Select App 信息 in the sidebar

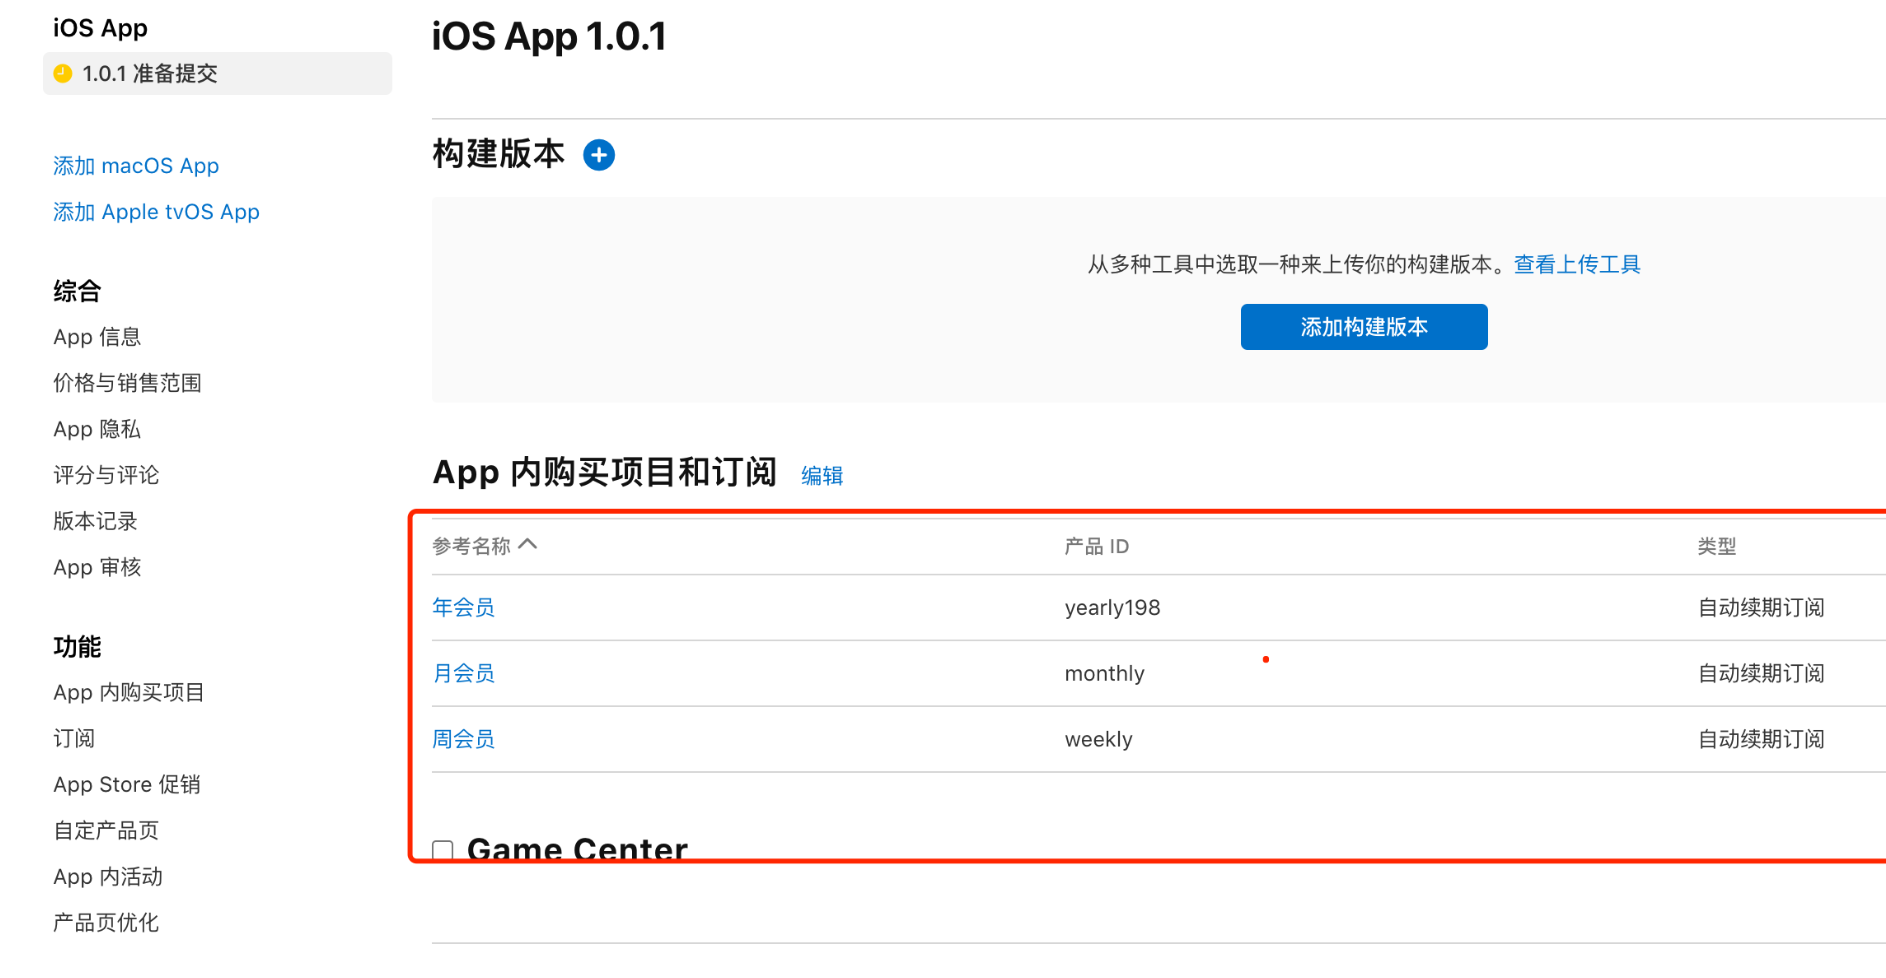[96, 337]
